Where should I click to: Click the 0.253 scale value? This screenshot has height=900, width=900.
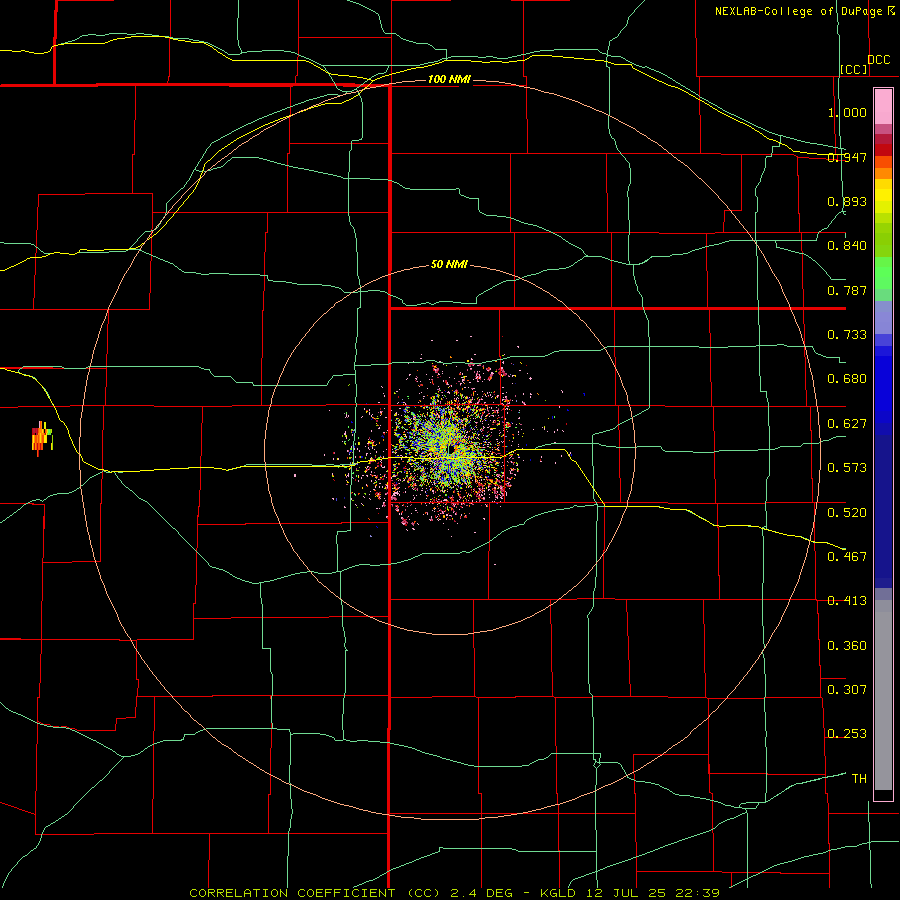pos(847,734)
